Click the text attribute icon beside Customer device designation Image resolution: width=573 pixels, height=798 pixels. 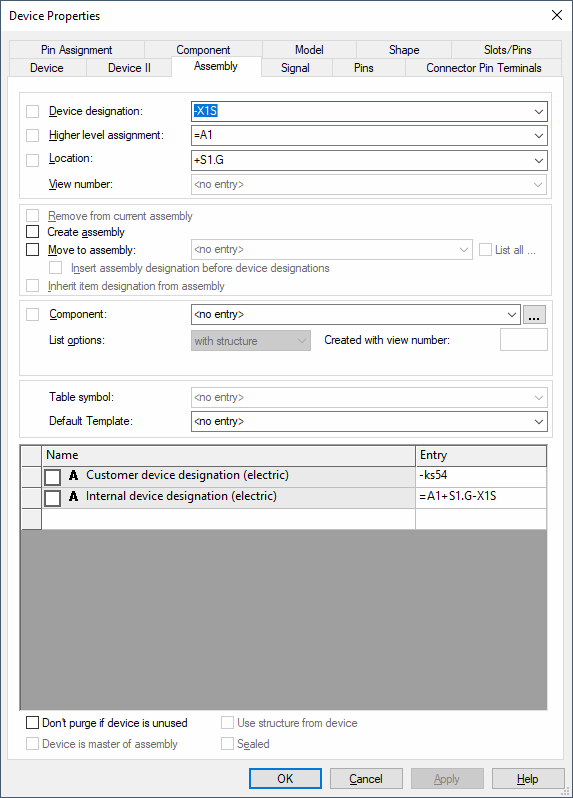click(x=73, y=475)
